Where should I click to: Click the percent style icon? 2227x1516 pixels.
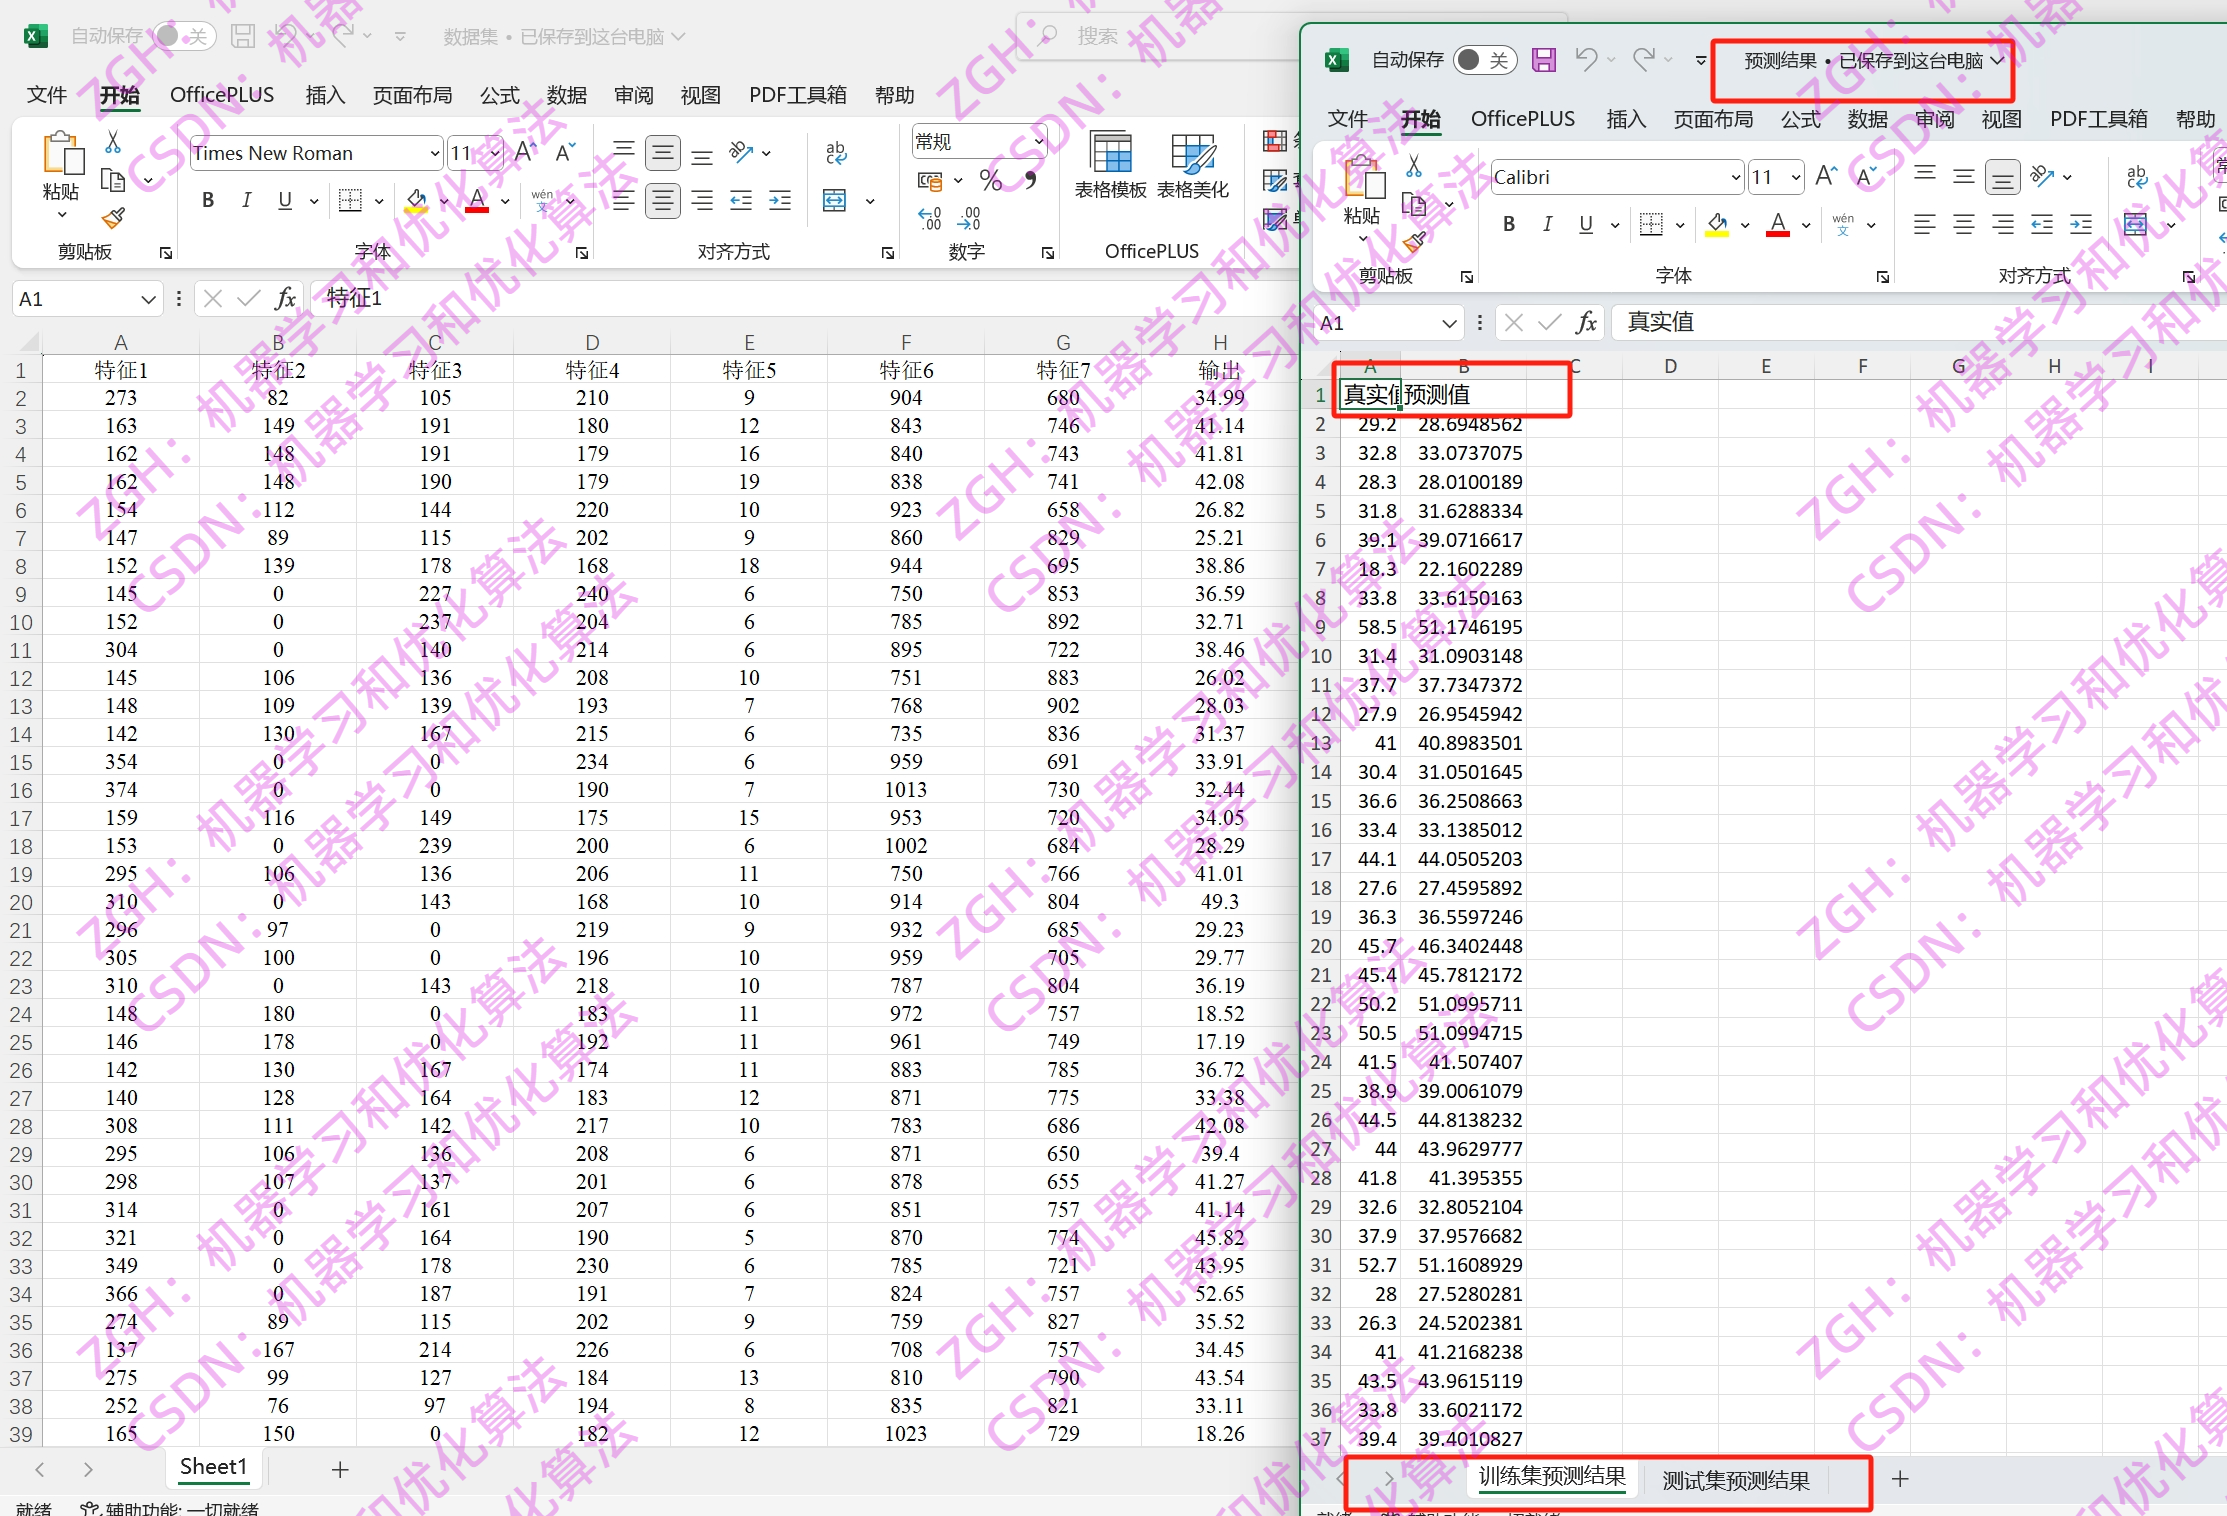point(990,181)
